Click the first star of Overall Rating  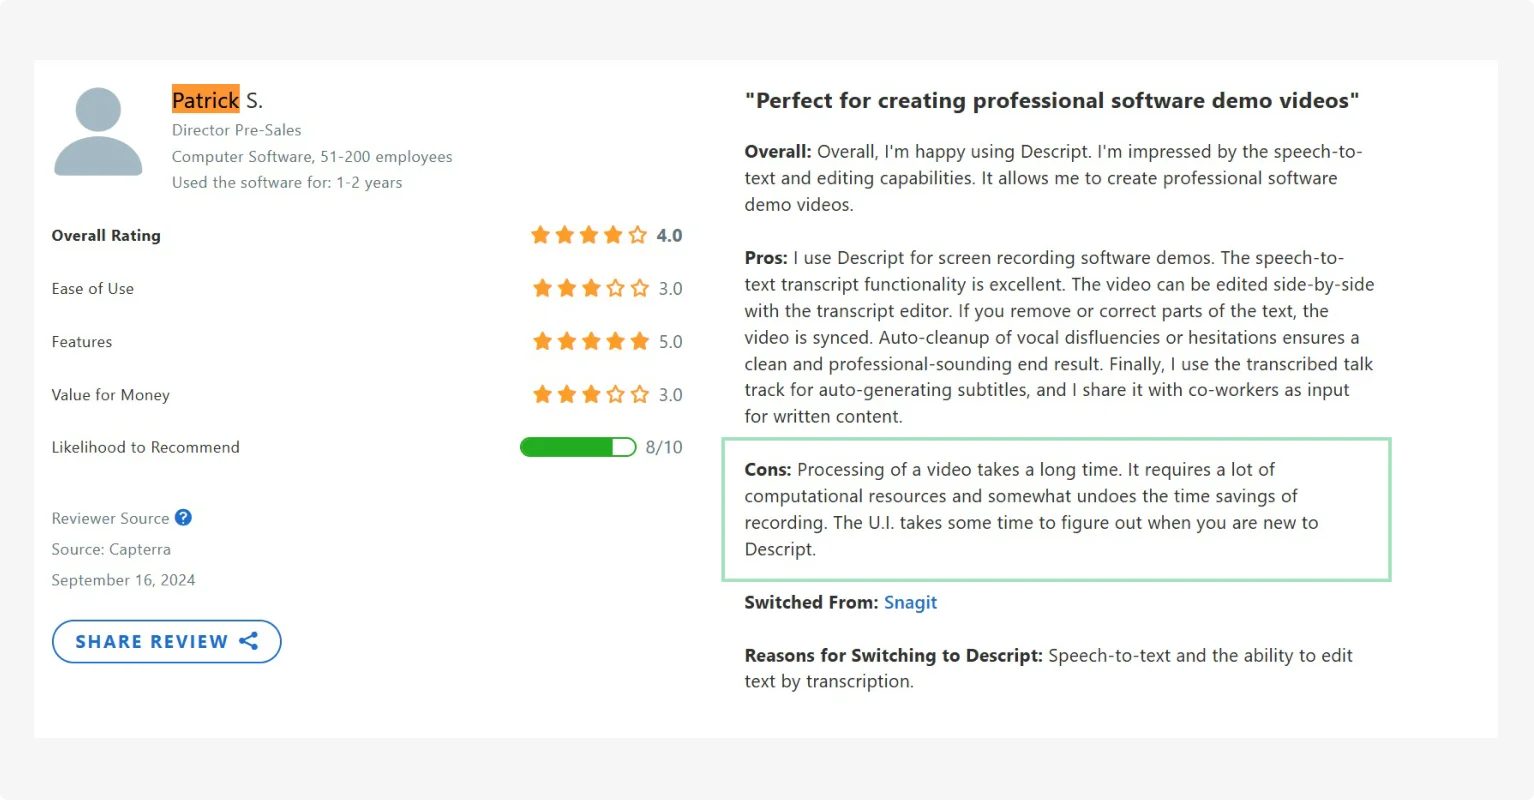[540, 235]
